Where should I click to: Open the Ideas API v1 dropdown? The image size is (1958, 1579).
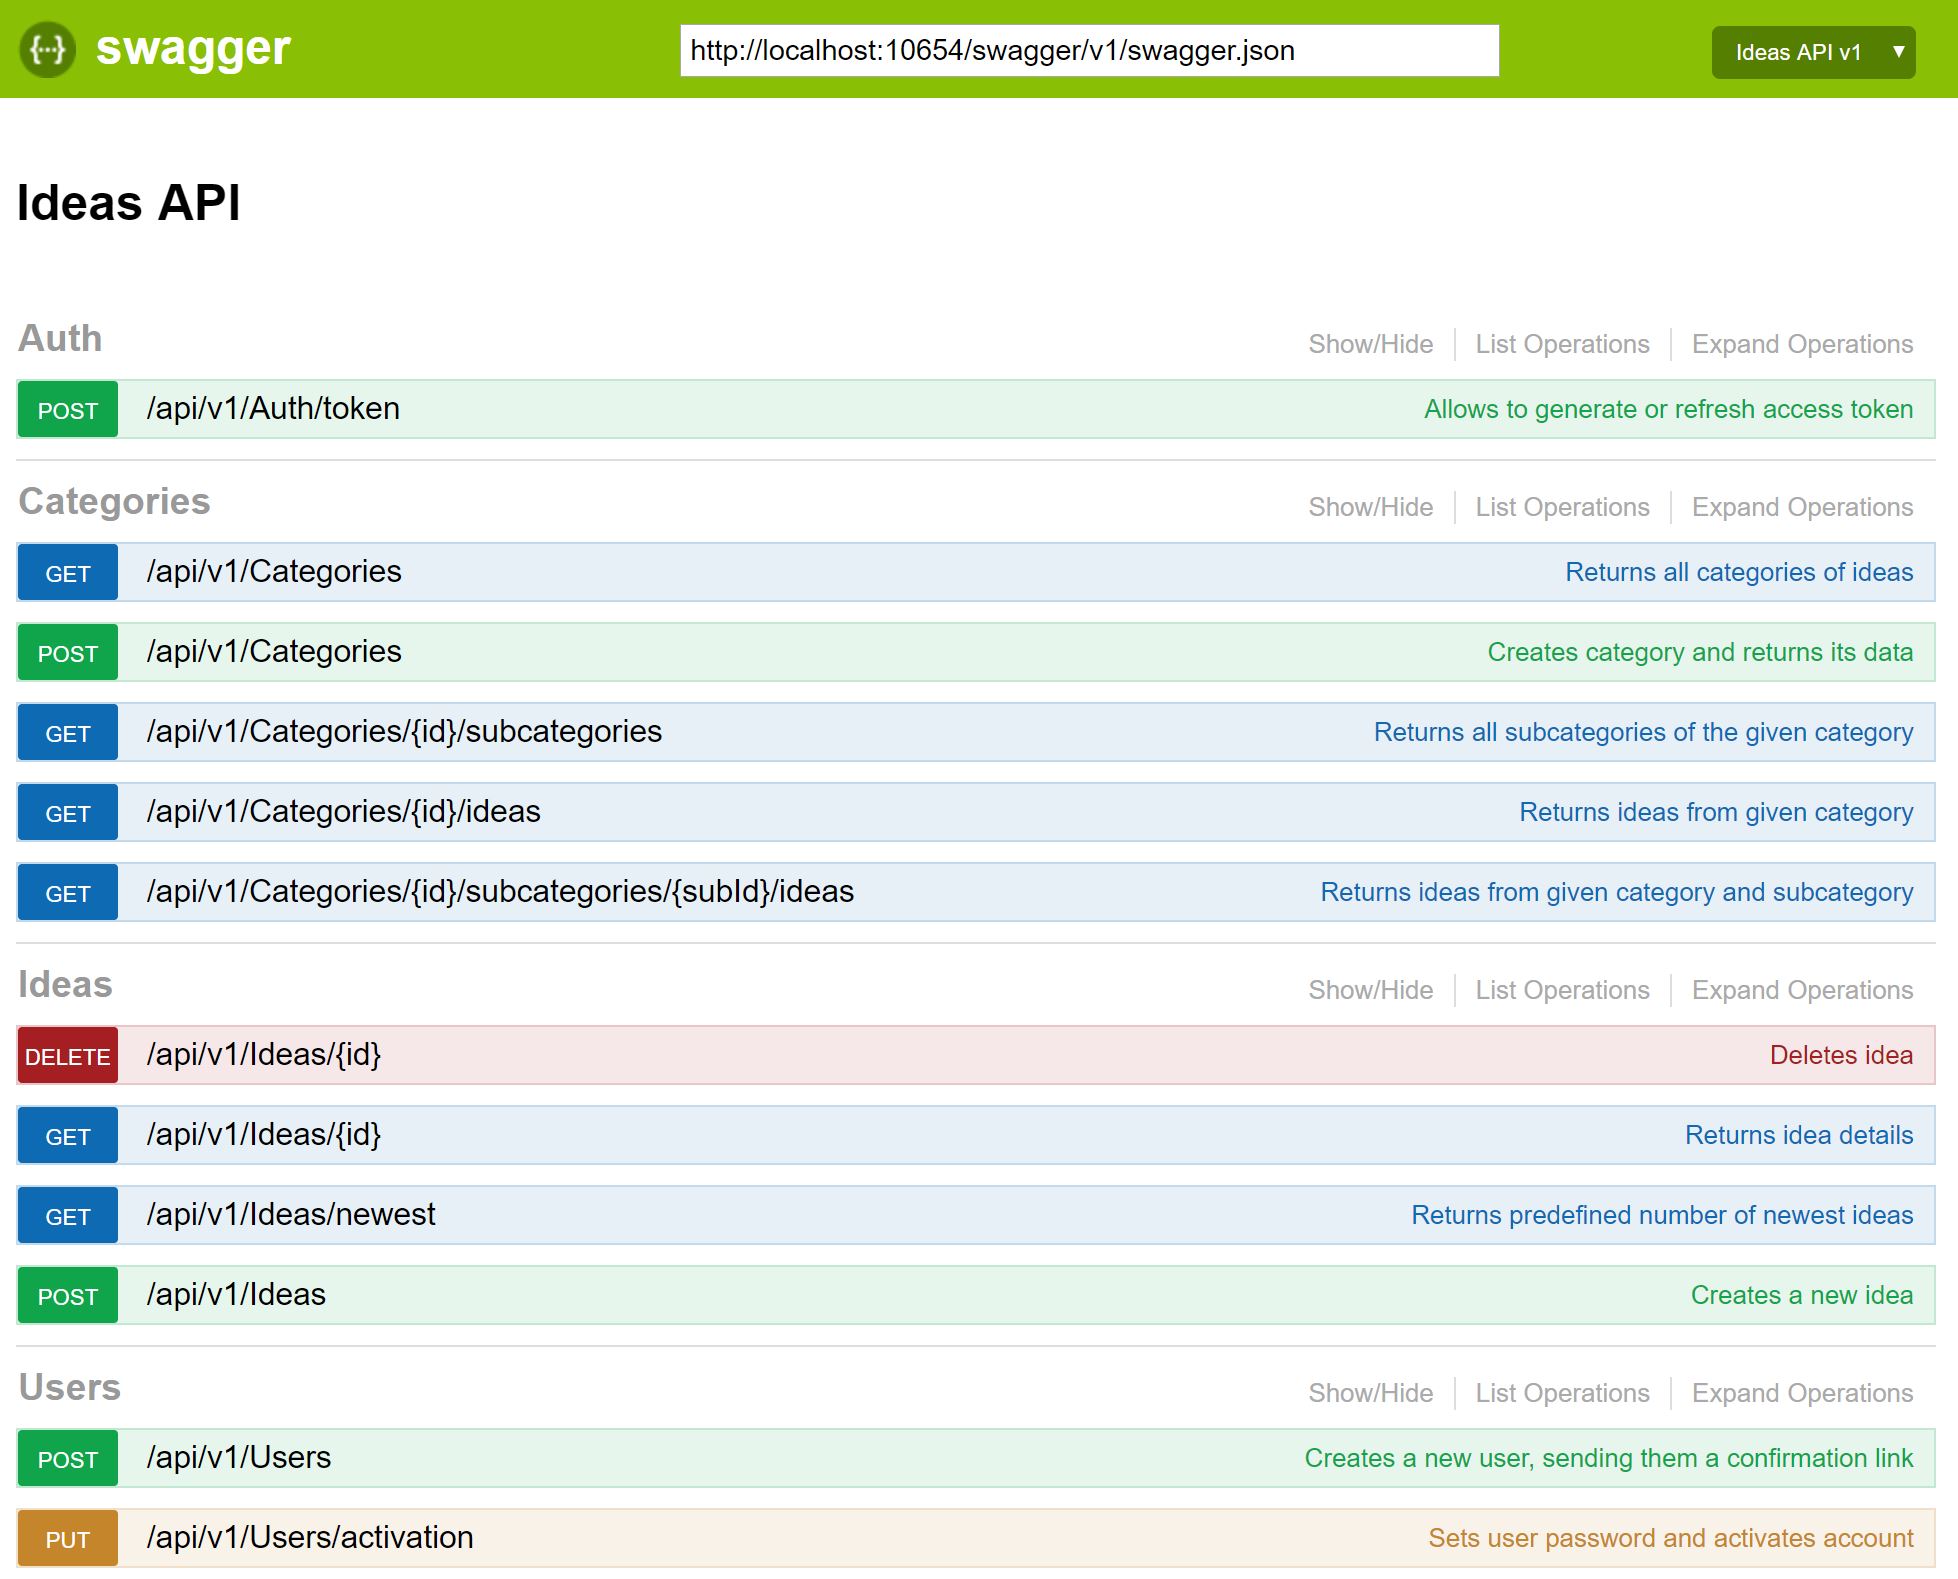tap(1812, 52)
